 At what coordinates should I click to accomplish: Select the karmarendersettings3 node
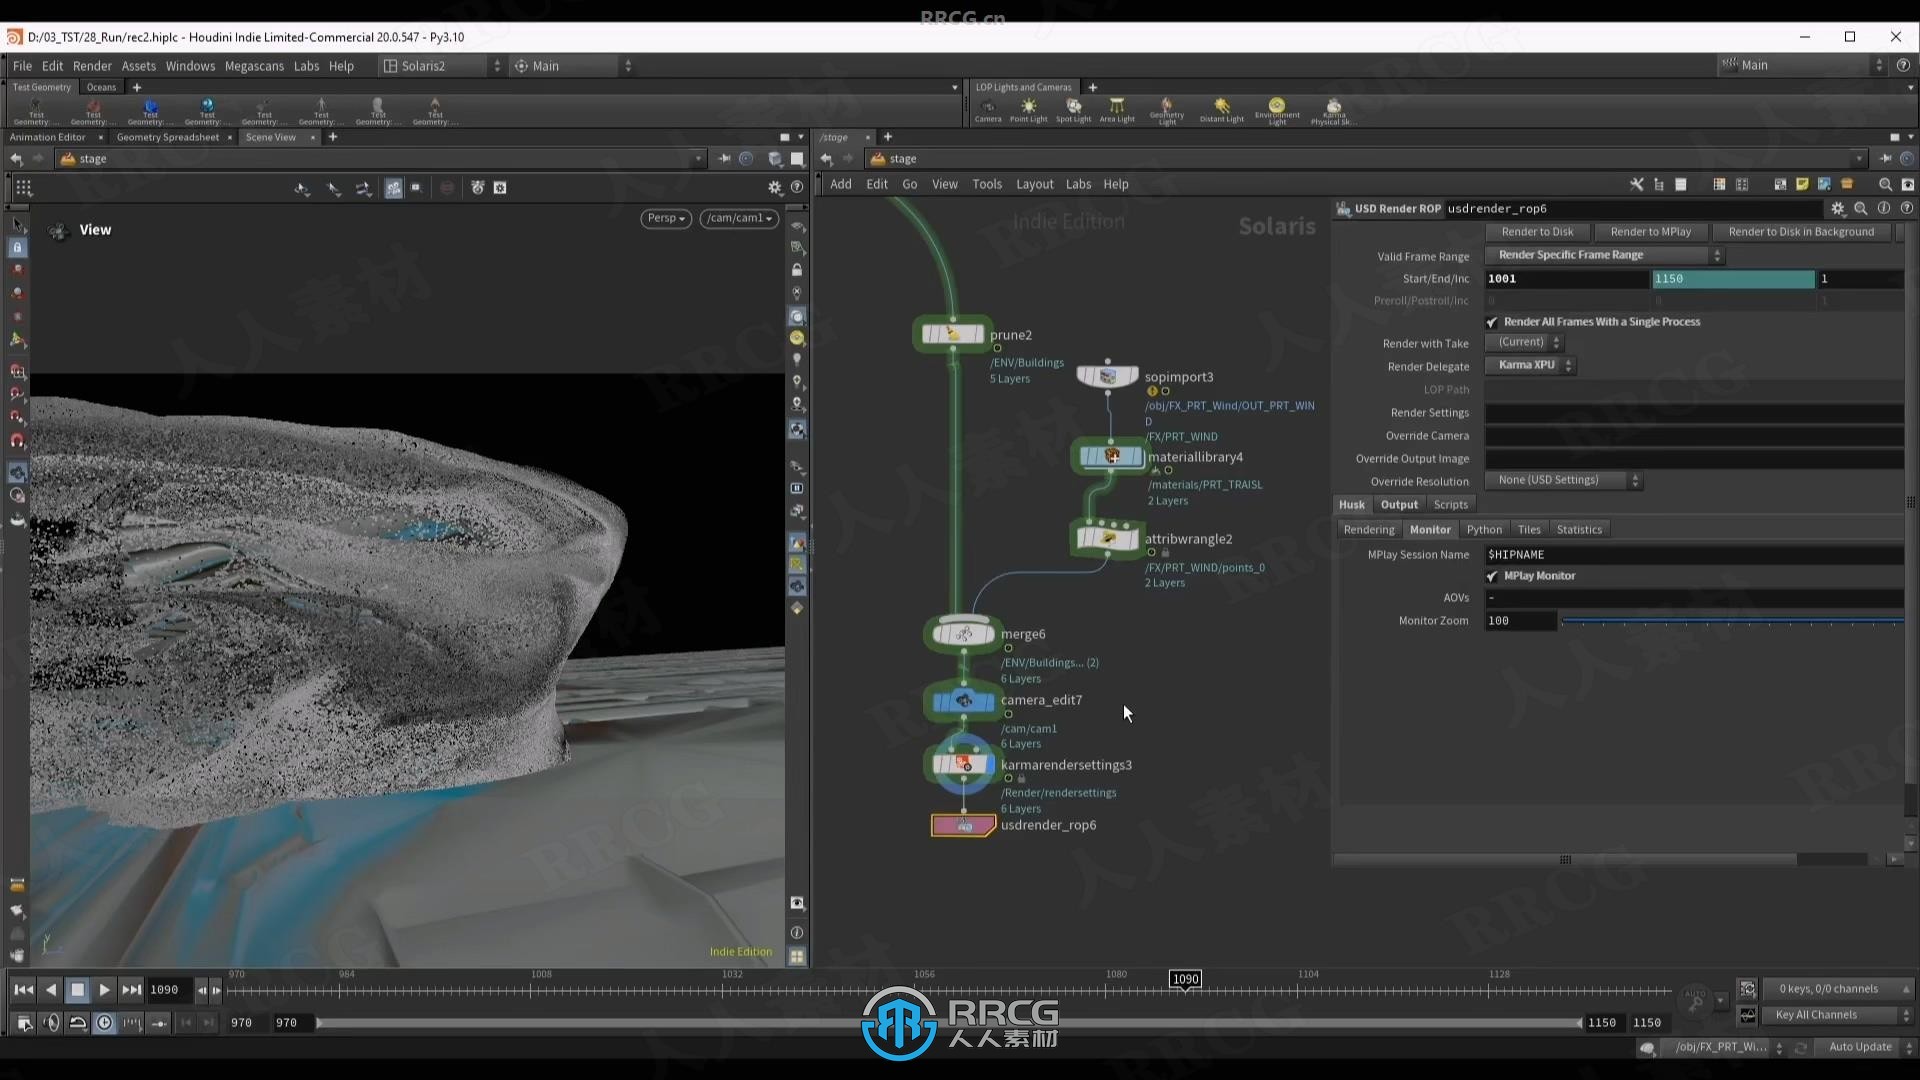pos(963,765)
